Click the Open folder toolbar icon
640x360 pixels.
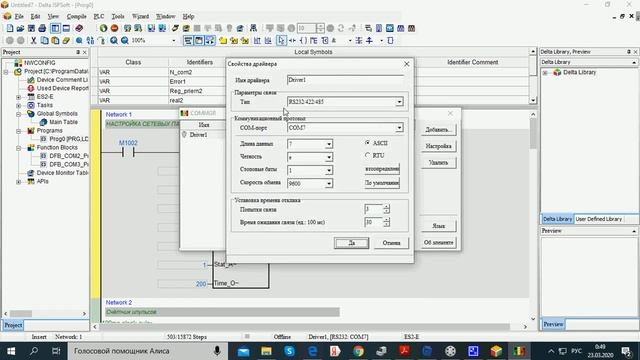(x=20, y=28)
